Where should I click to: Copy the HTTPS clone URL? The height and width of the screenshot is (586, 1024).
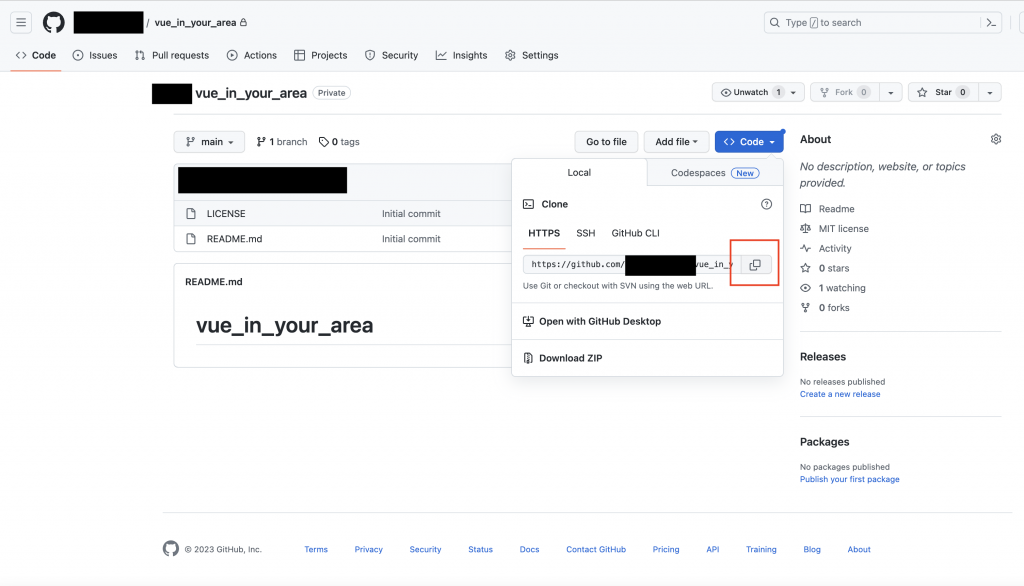tap(755, 264)
